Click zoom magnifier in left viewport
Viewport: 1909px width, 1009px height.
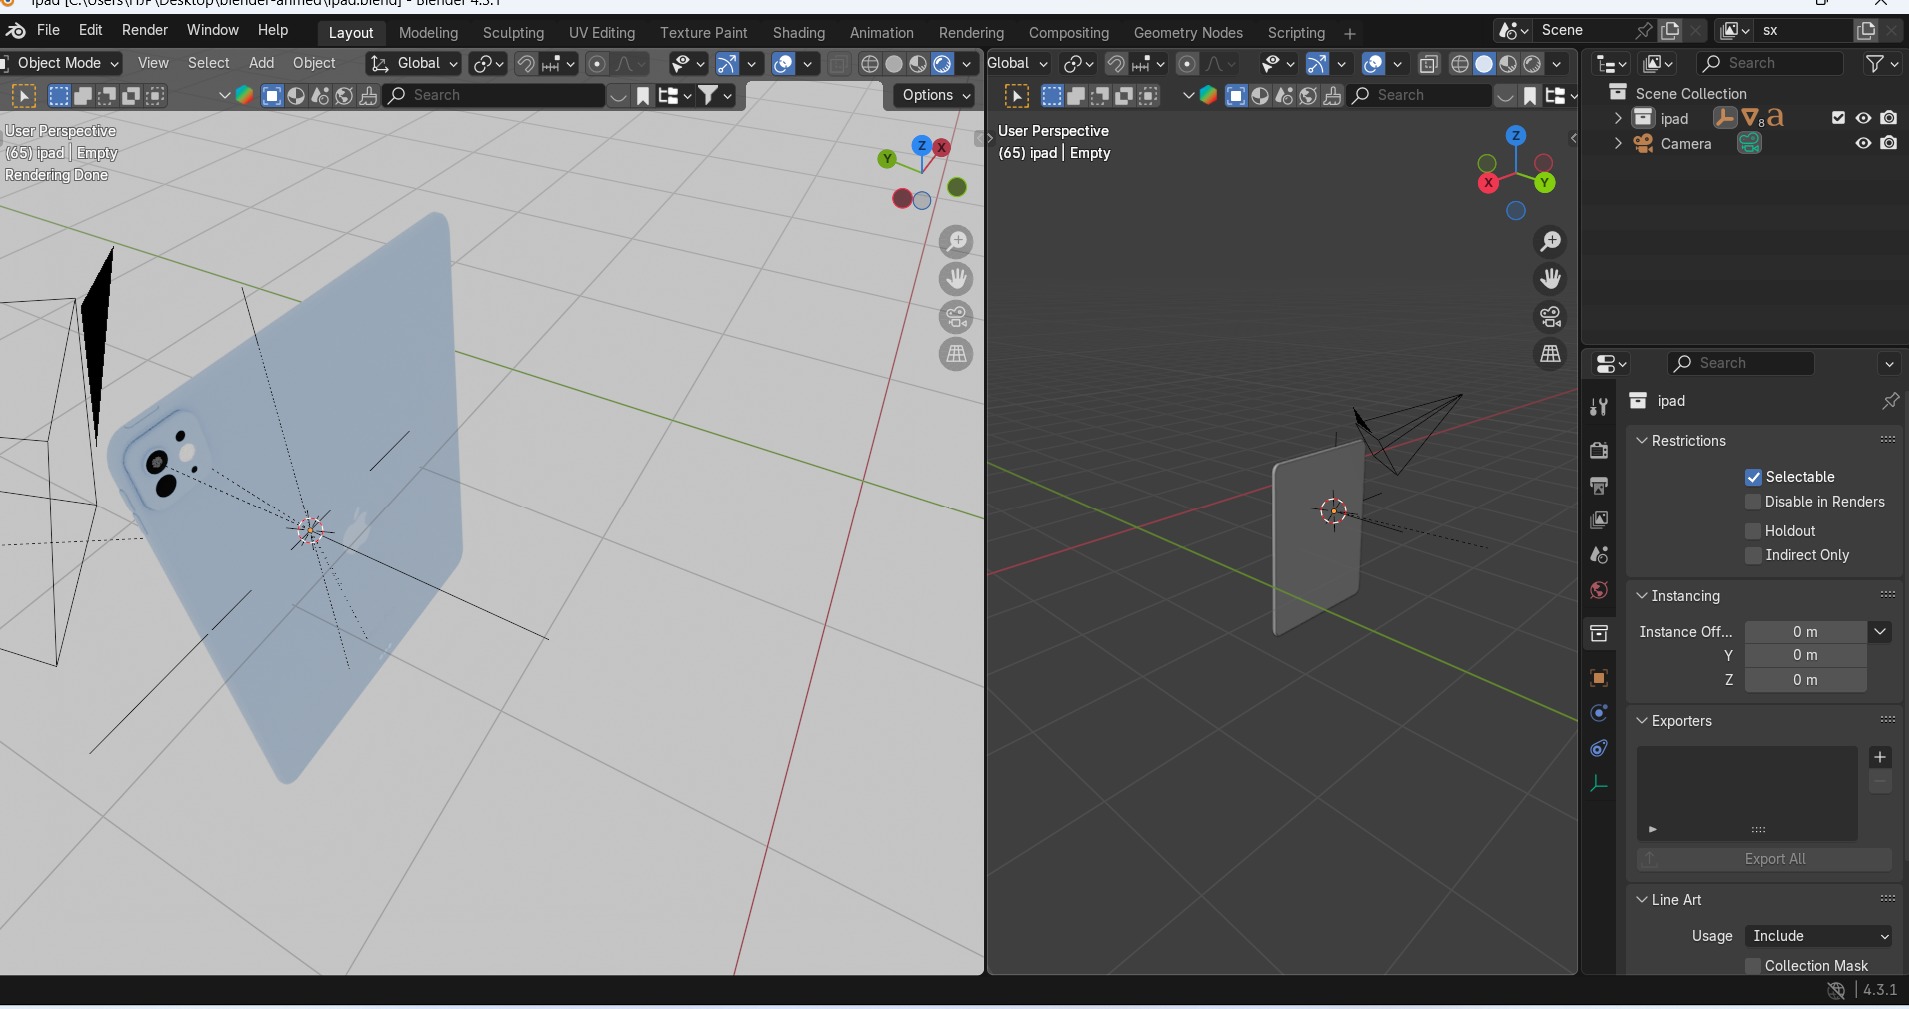tap(957, 242)
